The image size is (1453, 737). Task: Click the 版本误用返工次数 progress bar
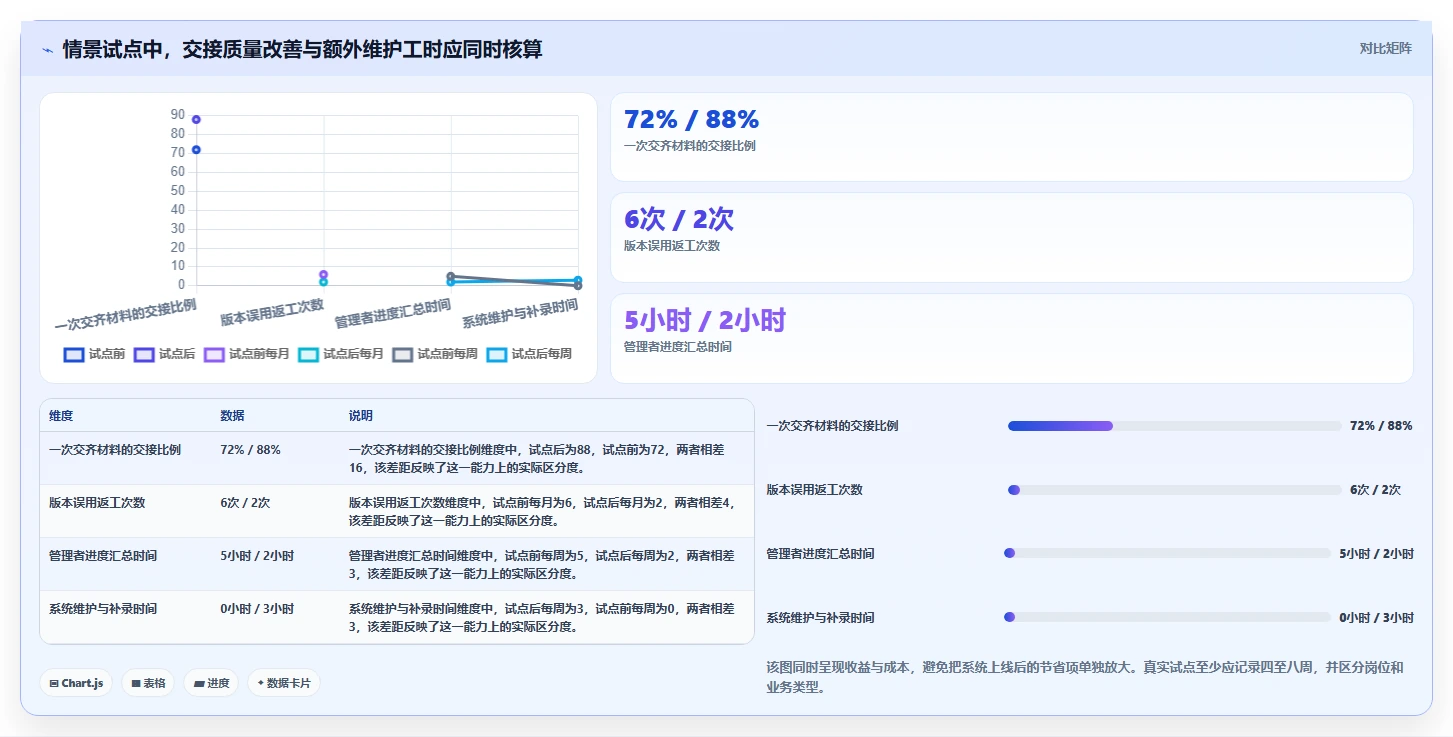1174,490
